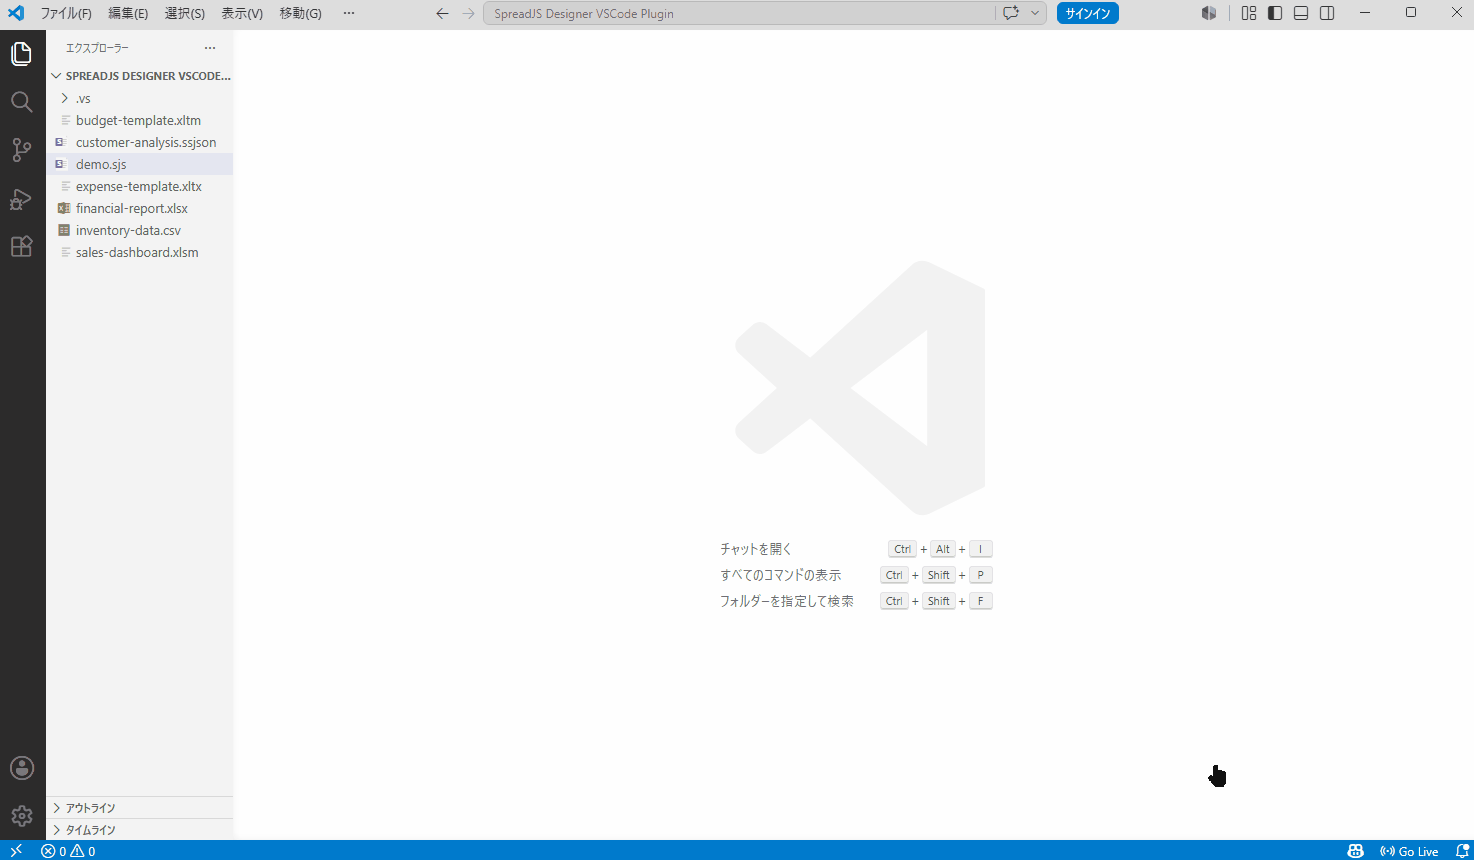Expand the タイムライン section
The height and width of the screenshot is (860, 1474).
click(x=140, y=830)
